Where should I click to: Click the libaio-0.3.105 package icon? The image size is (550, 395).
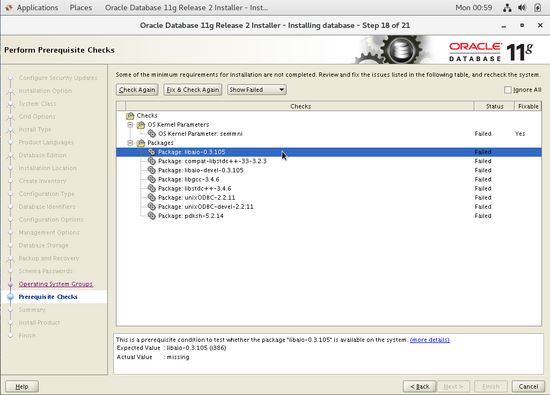(x=152, y=152)
